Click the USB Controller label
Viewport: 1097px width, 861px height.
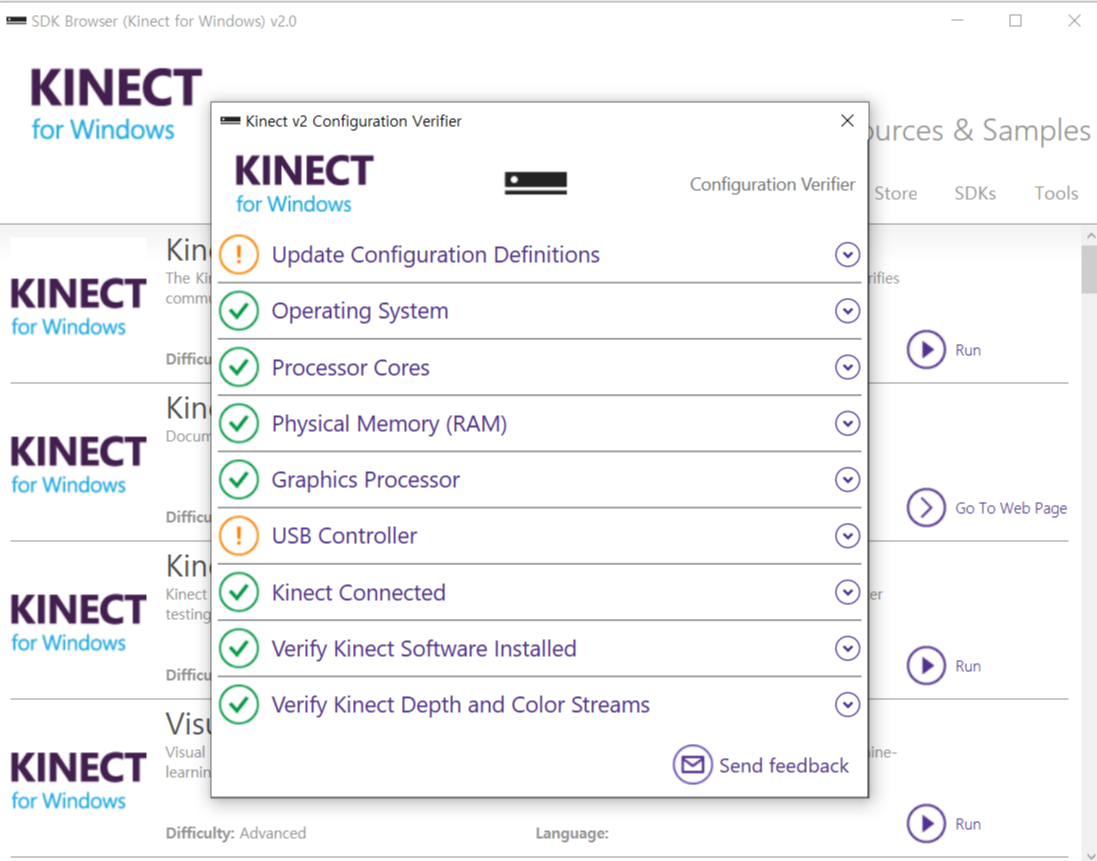344,536
